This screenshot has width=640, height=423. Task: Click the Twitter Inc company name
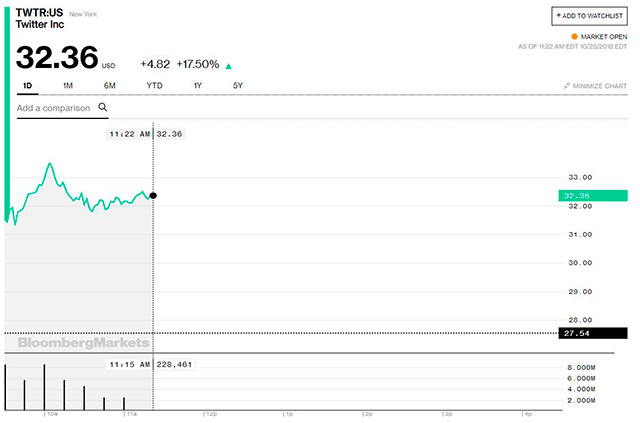pos(40,24)
